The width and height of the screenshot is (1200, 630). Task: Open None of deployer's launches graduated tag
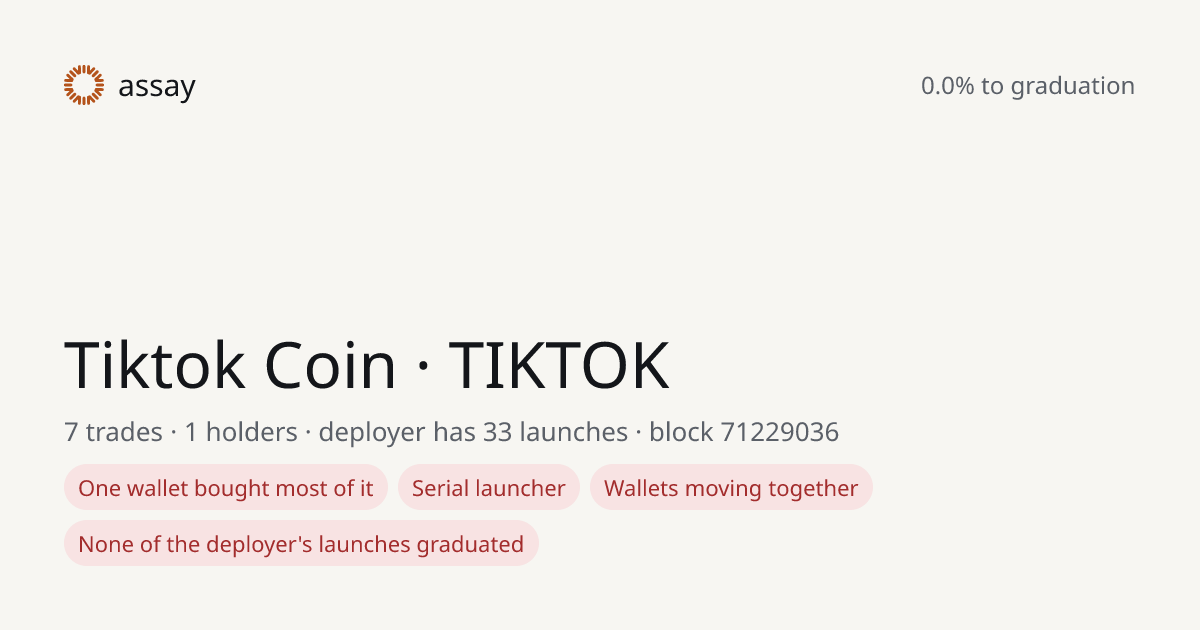tap(301, 543)
